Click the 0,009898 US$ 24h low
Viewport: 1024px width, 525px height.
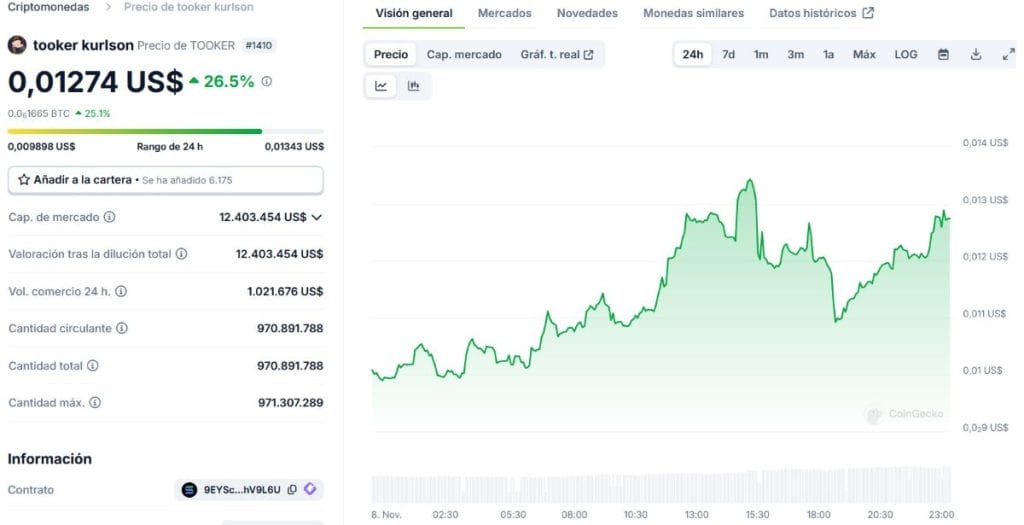tap(41, 147)
